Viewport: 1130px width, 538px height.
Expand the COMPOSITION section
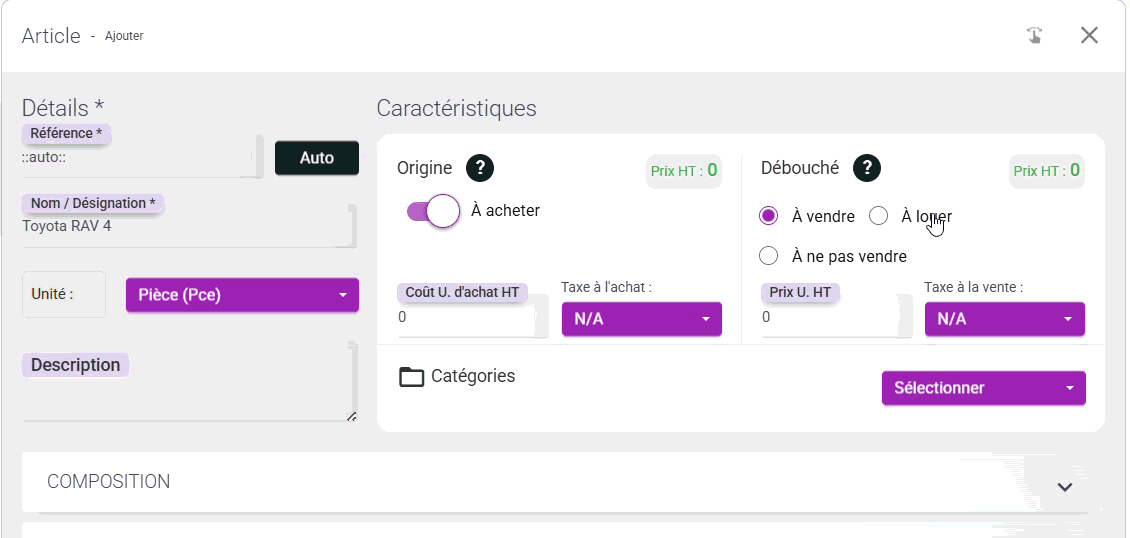1064,487
